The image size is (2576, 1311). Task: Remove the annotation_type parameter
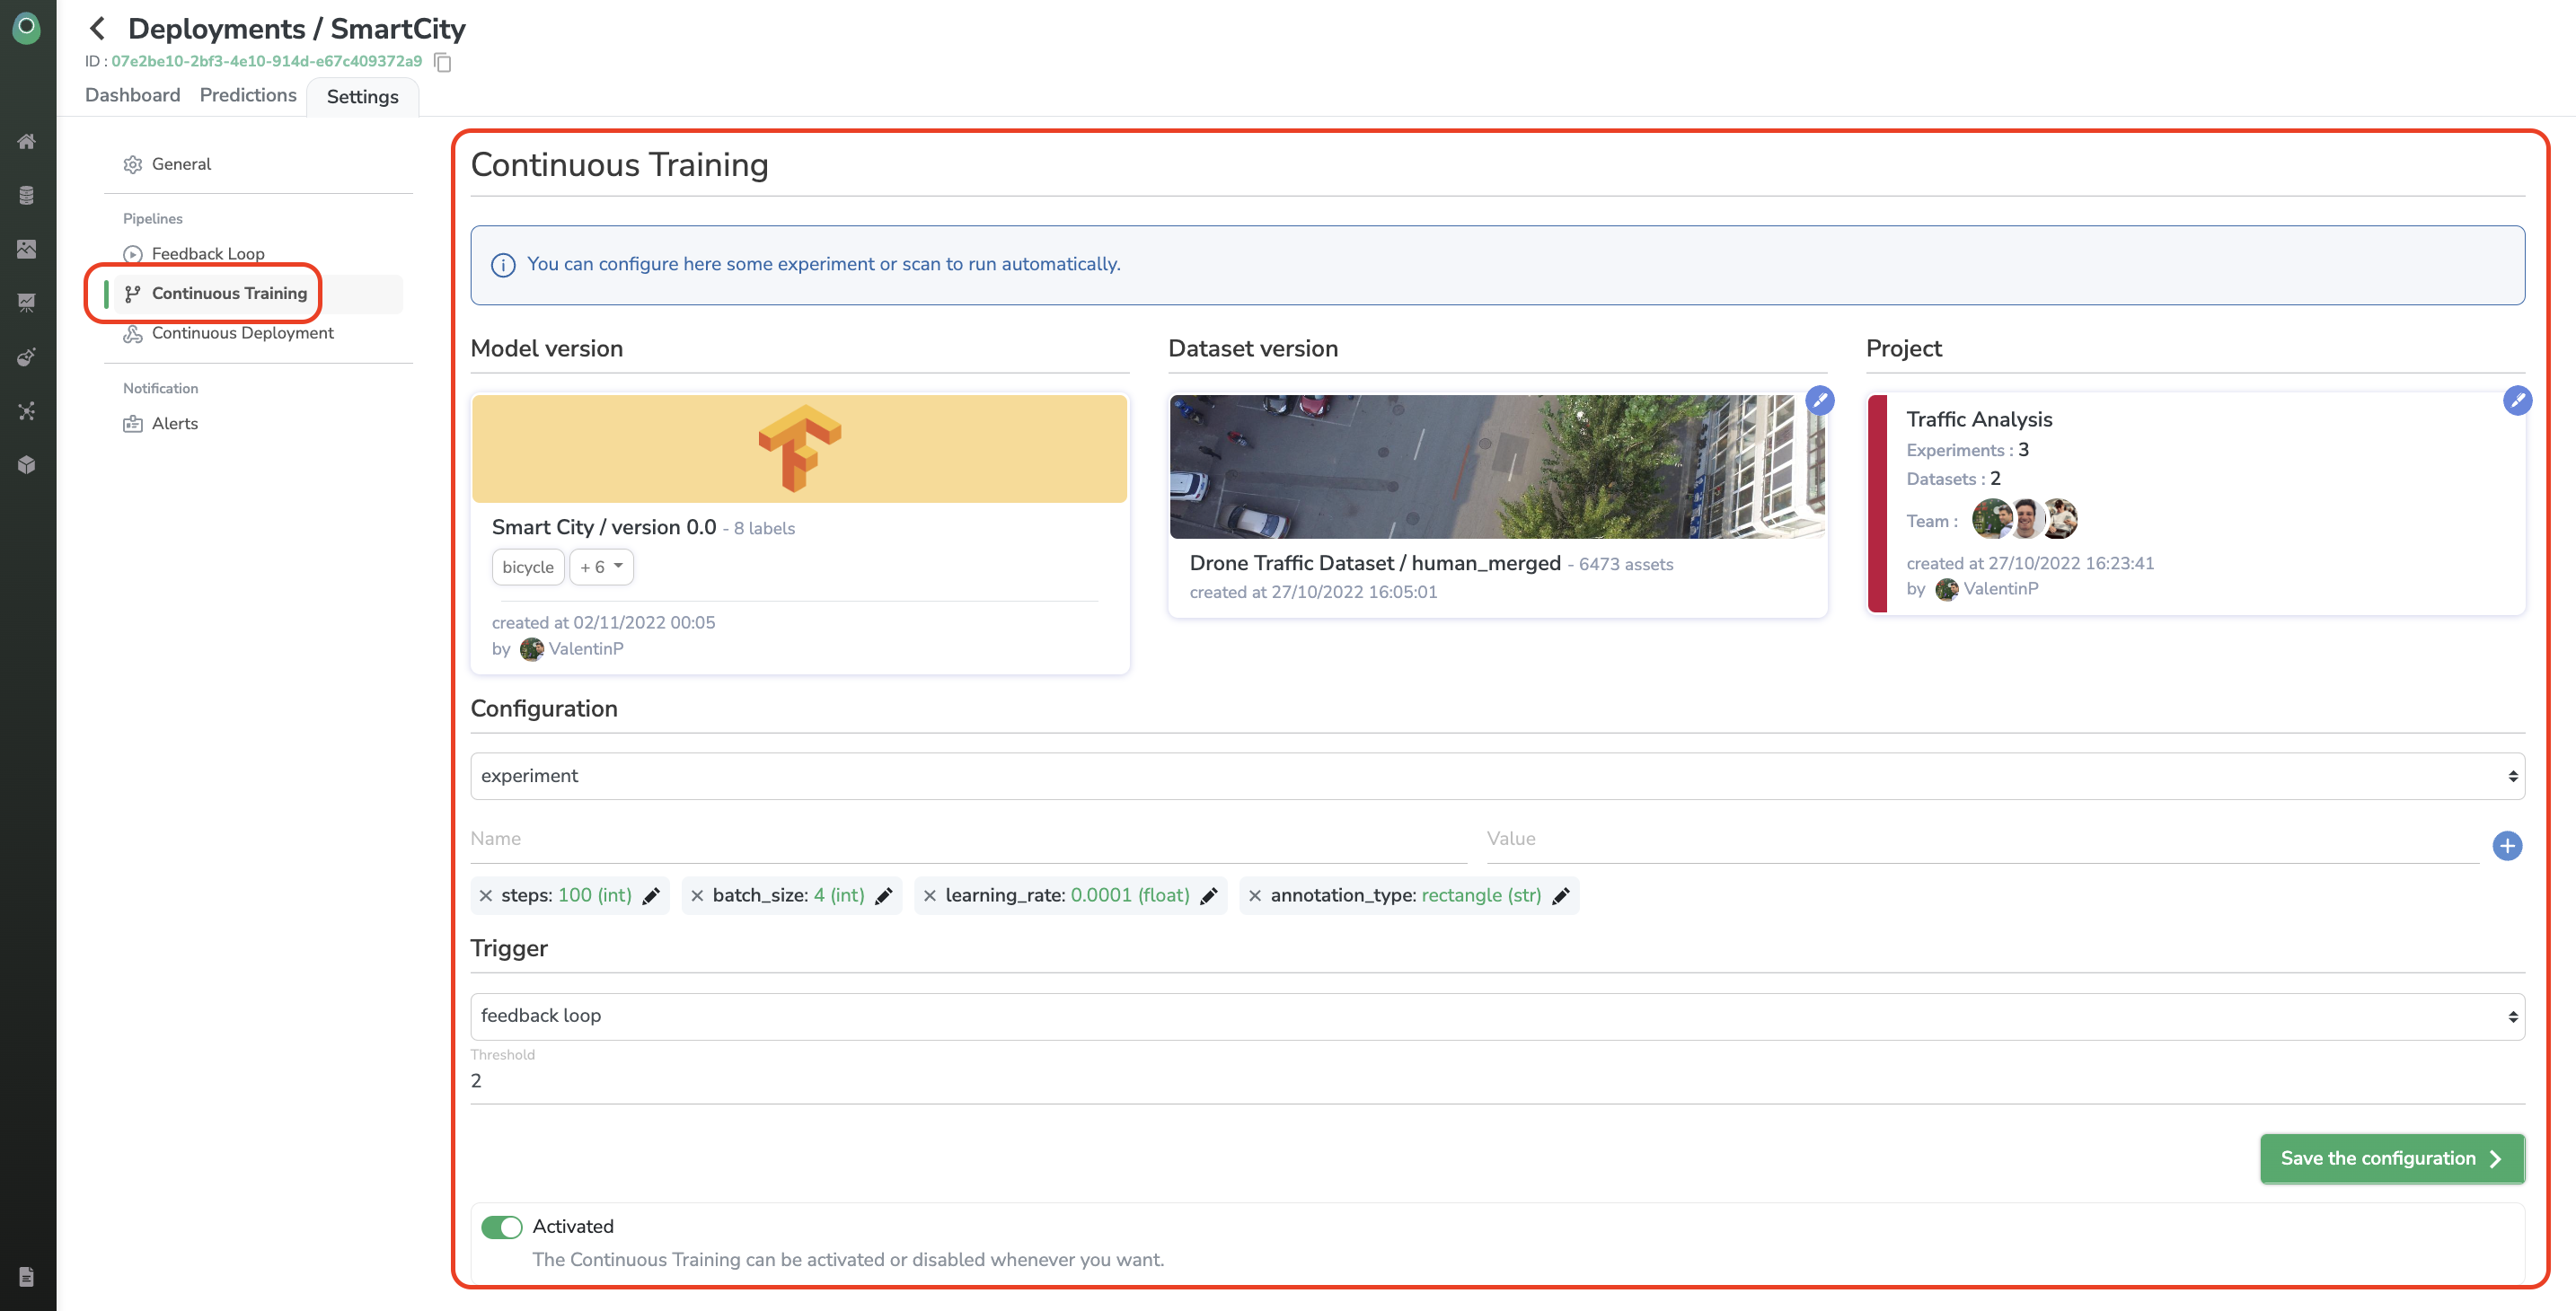1254,896
